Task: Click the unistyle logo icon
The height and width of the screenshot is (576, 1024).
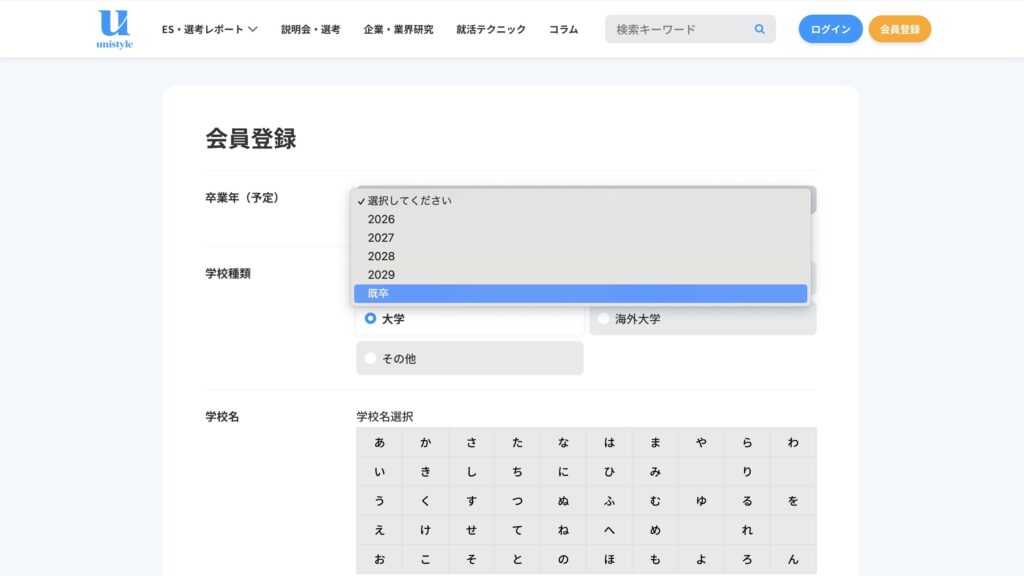Action: [115, 29]
